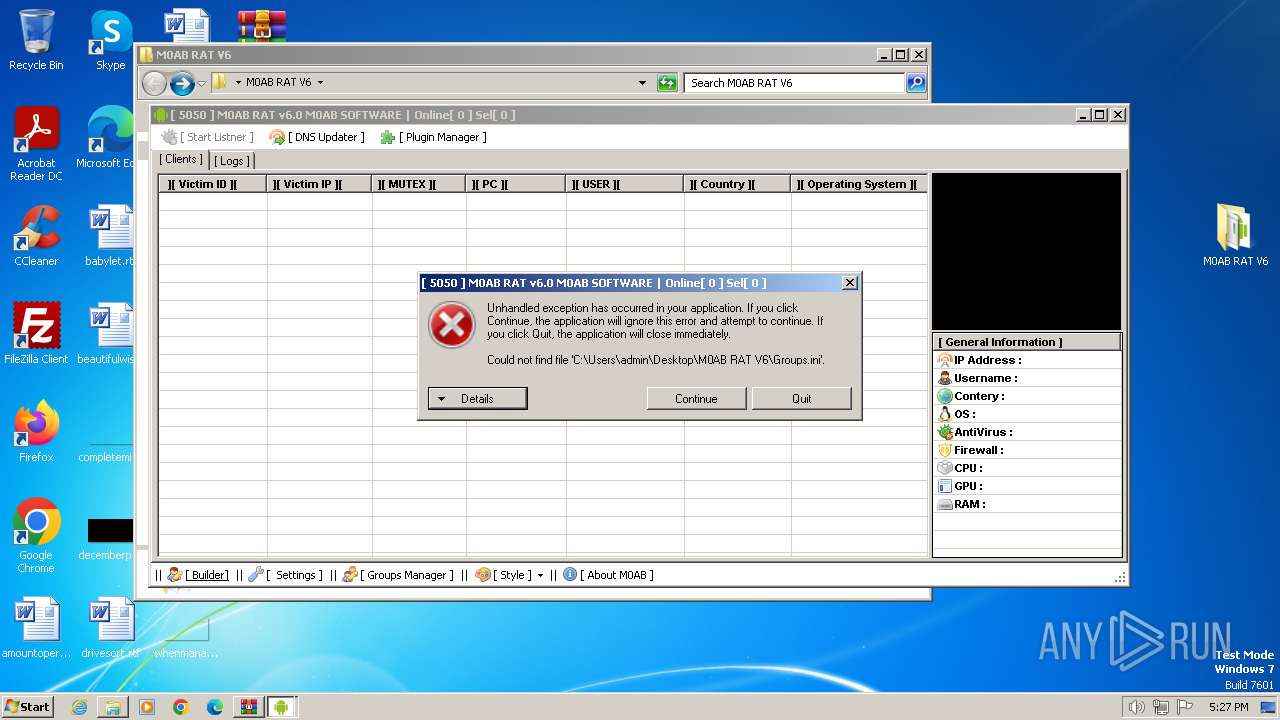Screen dimensions: 1280x720
Task: Click the Android icon in MOAB title bar
Action: coord(160,115)
